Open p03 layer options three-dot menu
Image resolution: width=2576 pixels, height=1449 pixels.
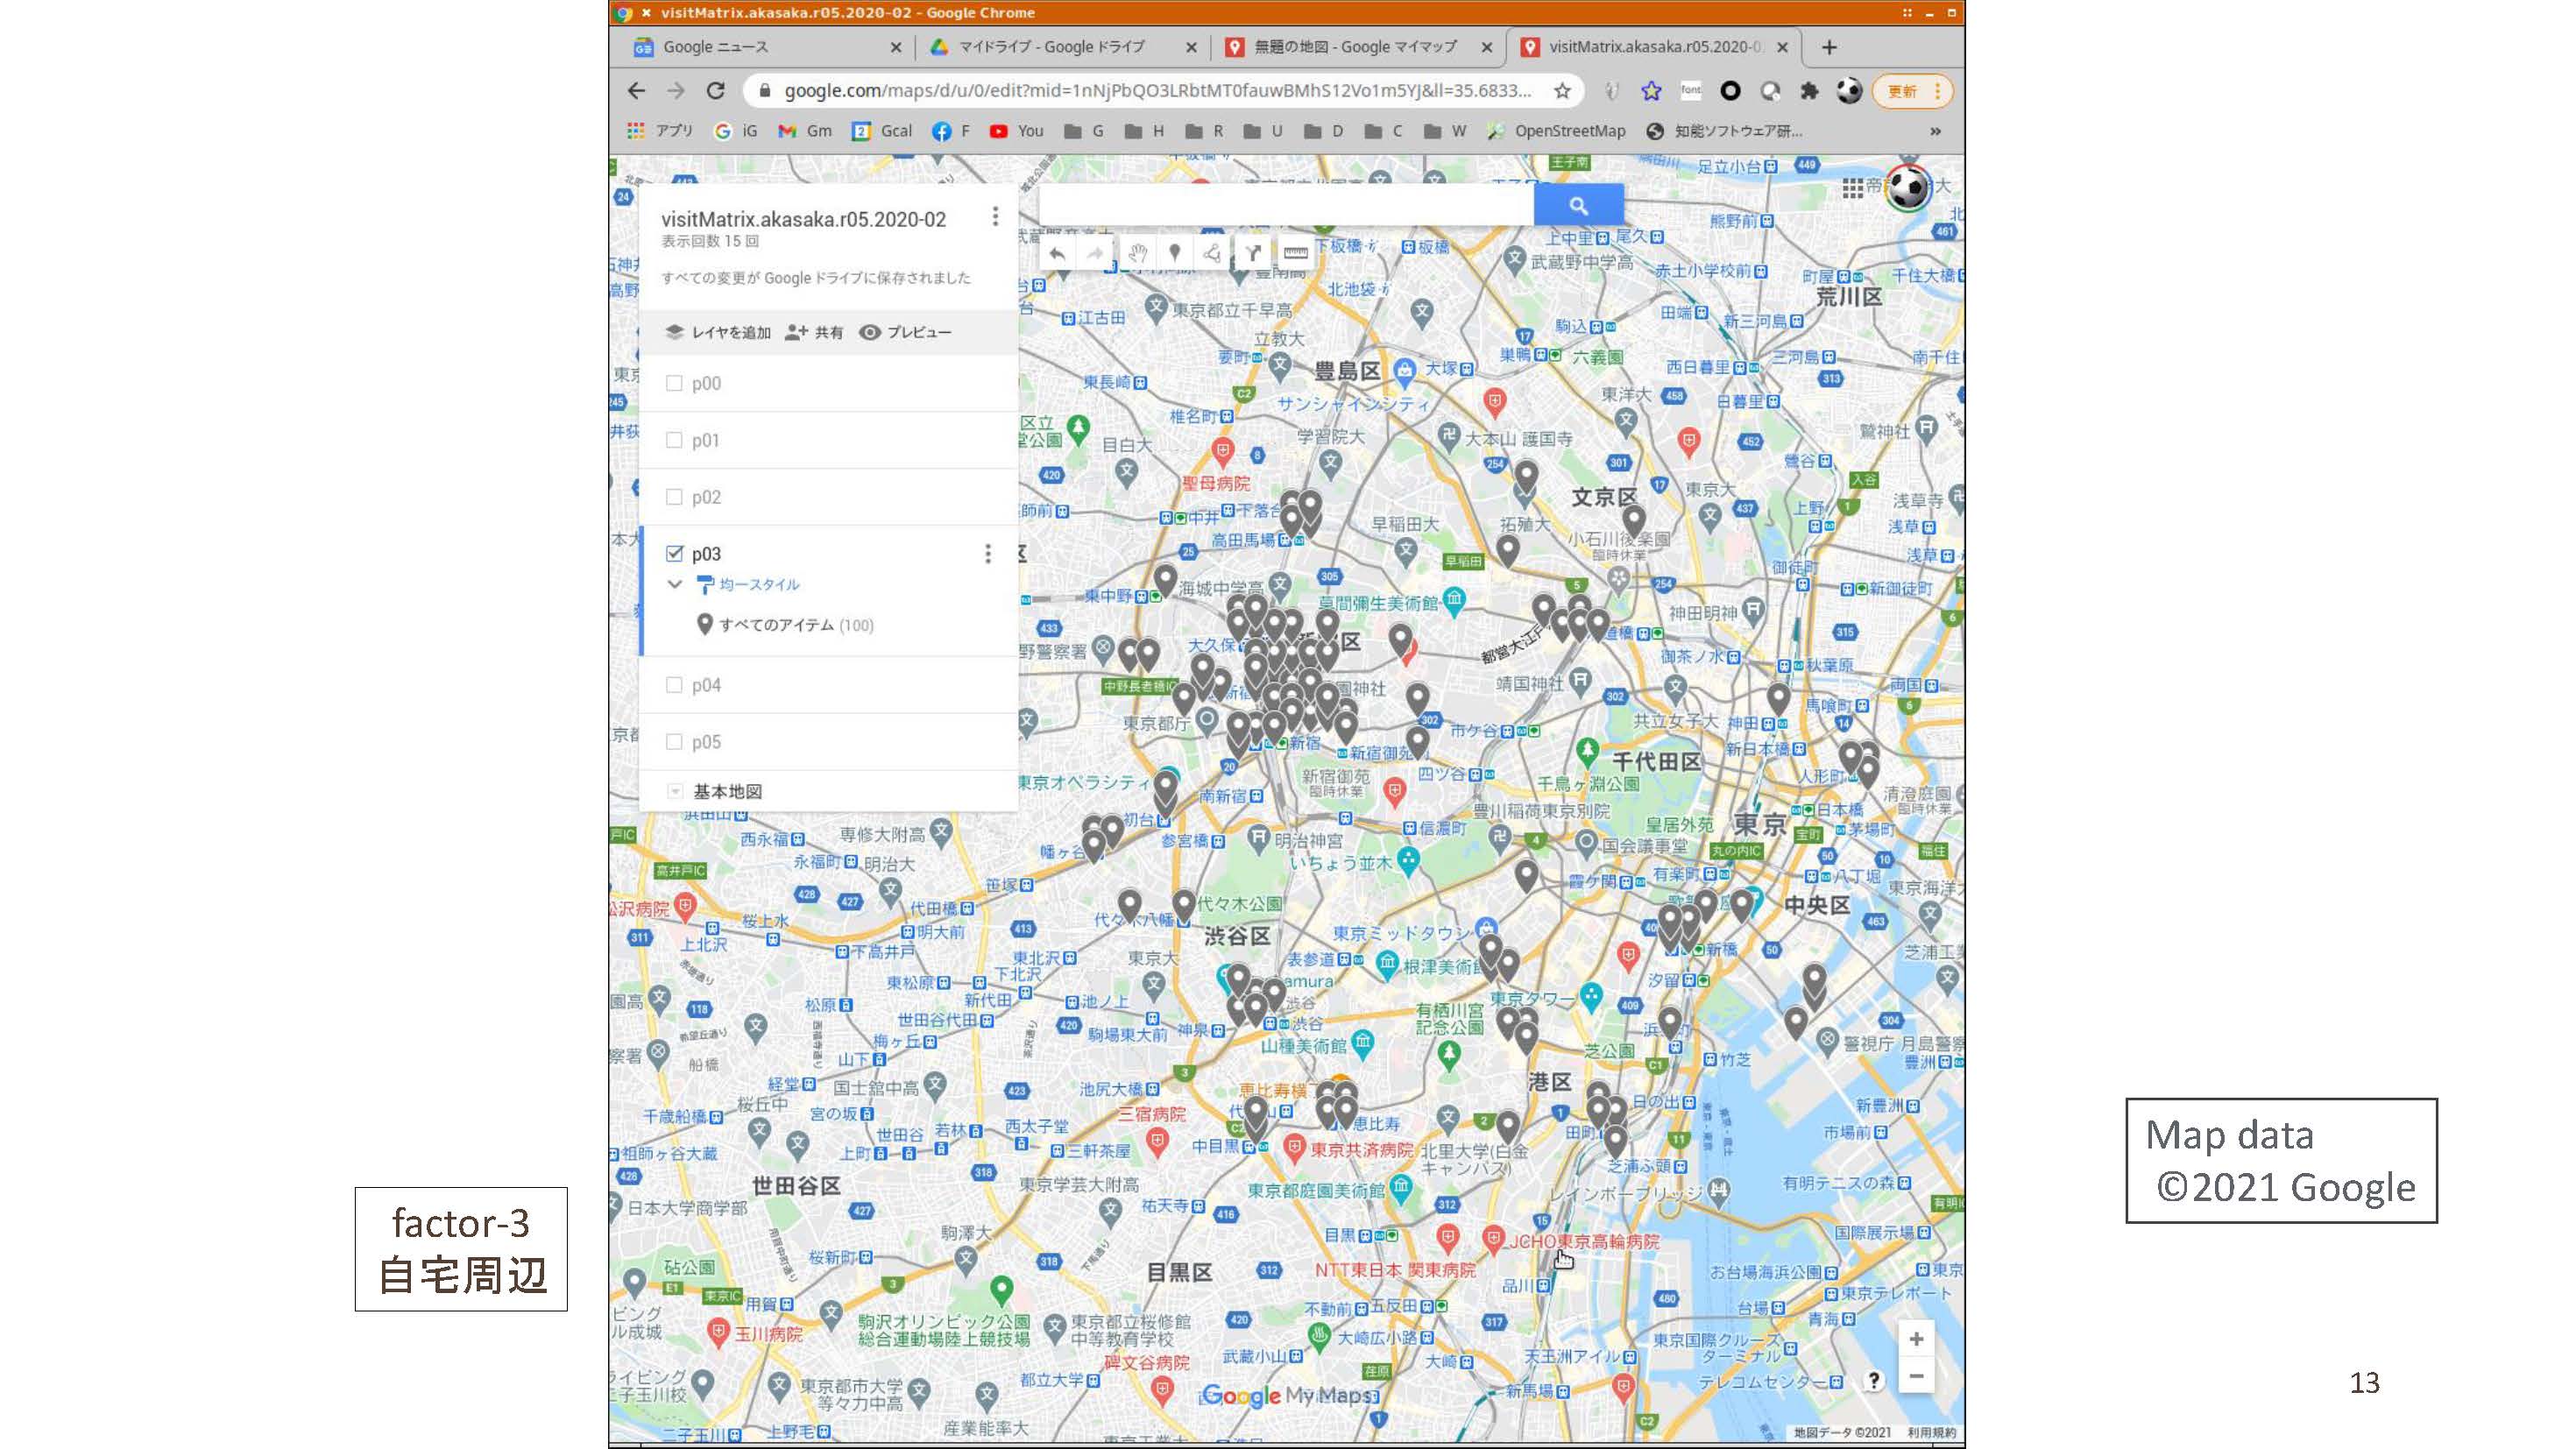point(988,554)
